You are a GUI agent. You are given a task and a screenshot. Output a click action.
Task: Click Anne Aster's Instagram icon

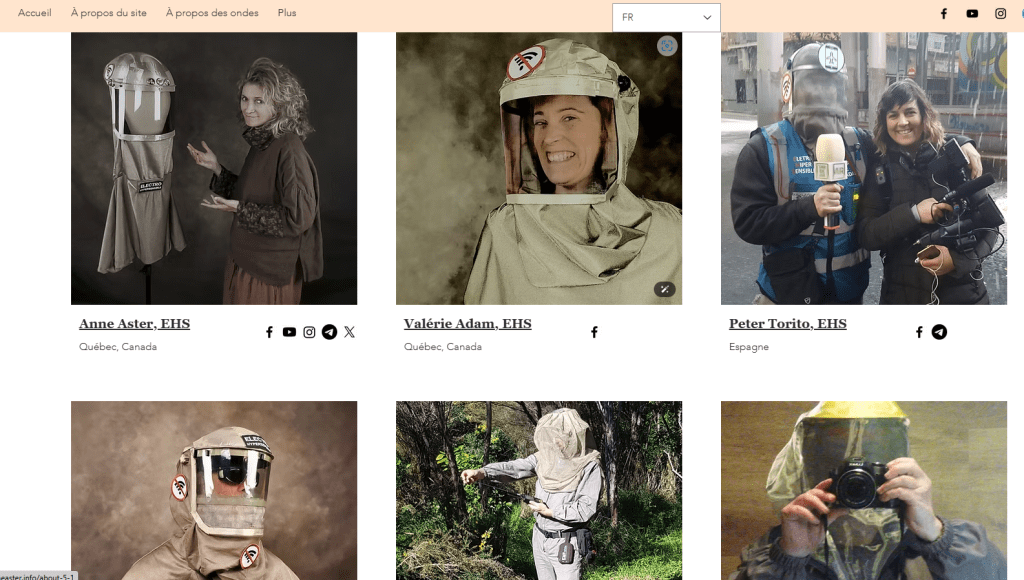(x=309, y=332)
